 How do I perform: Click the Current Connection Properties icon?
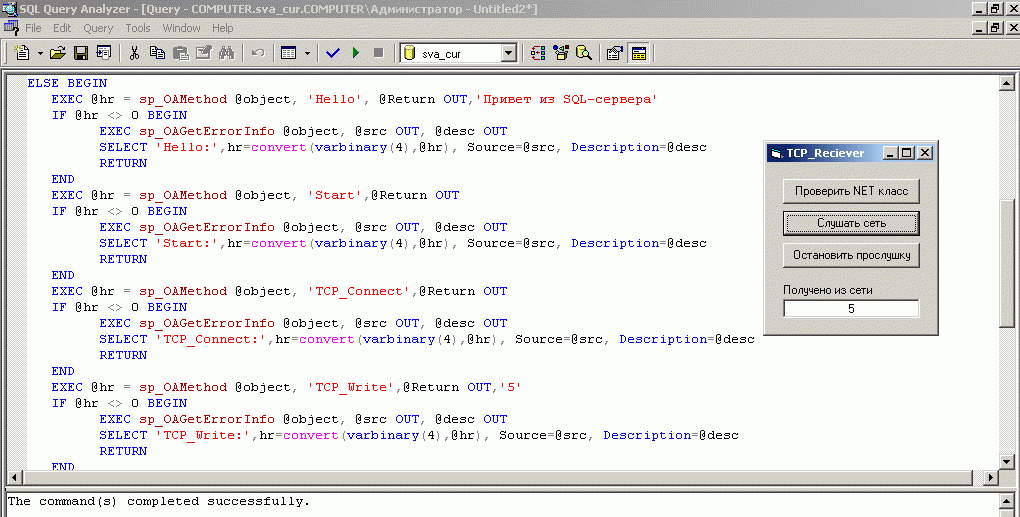point(615,53)
